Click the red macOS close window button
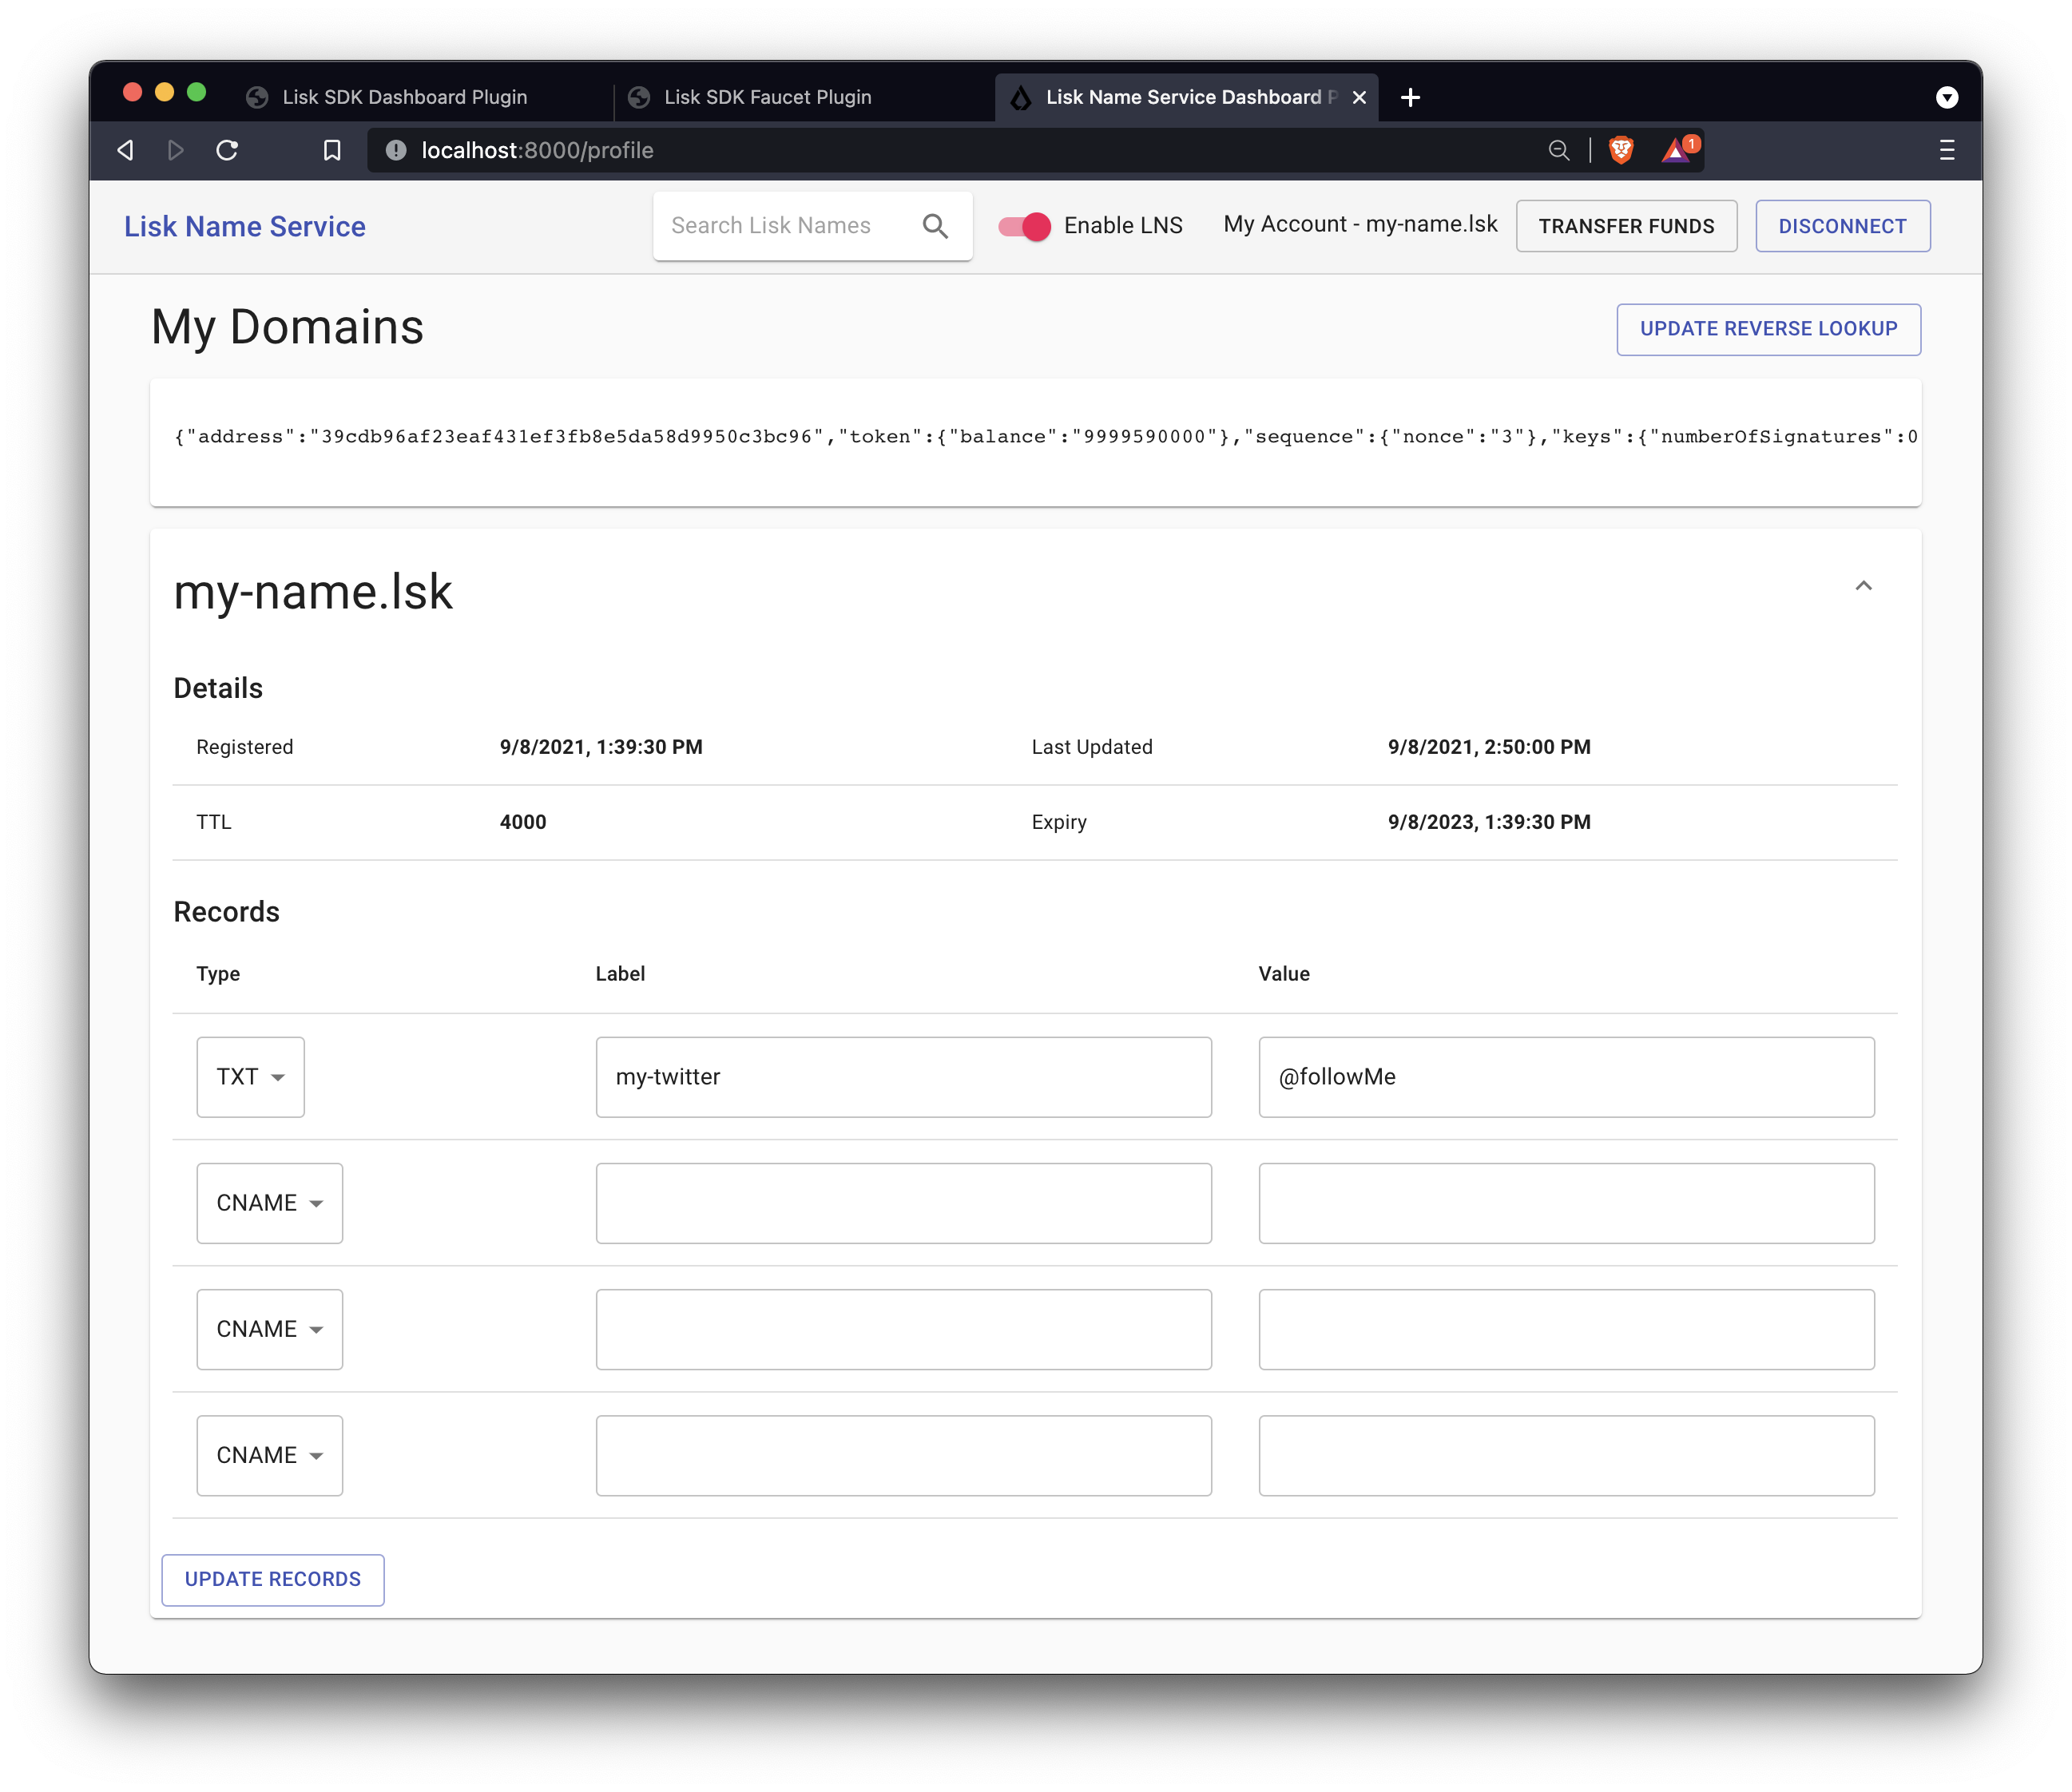This screenshot has width=2072, height=1792. coord(132,92)
